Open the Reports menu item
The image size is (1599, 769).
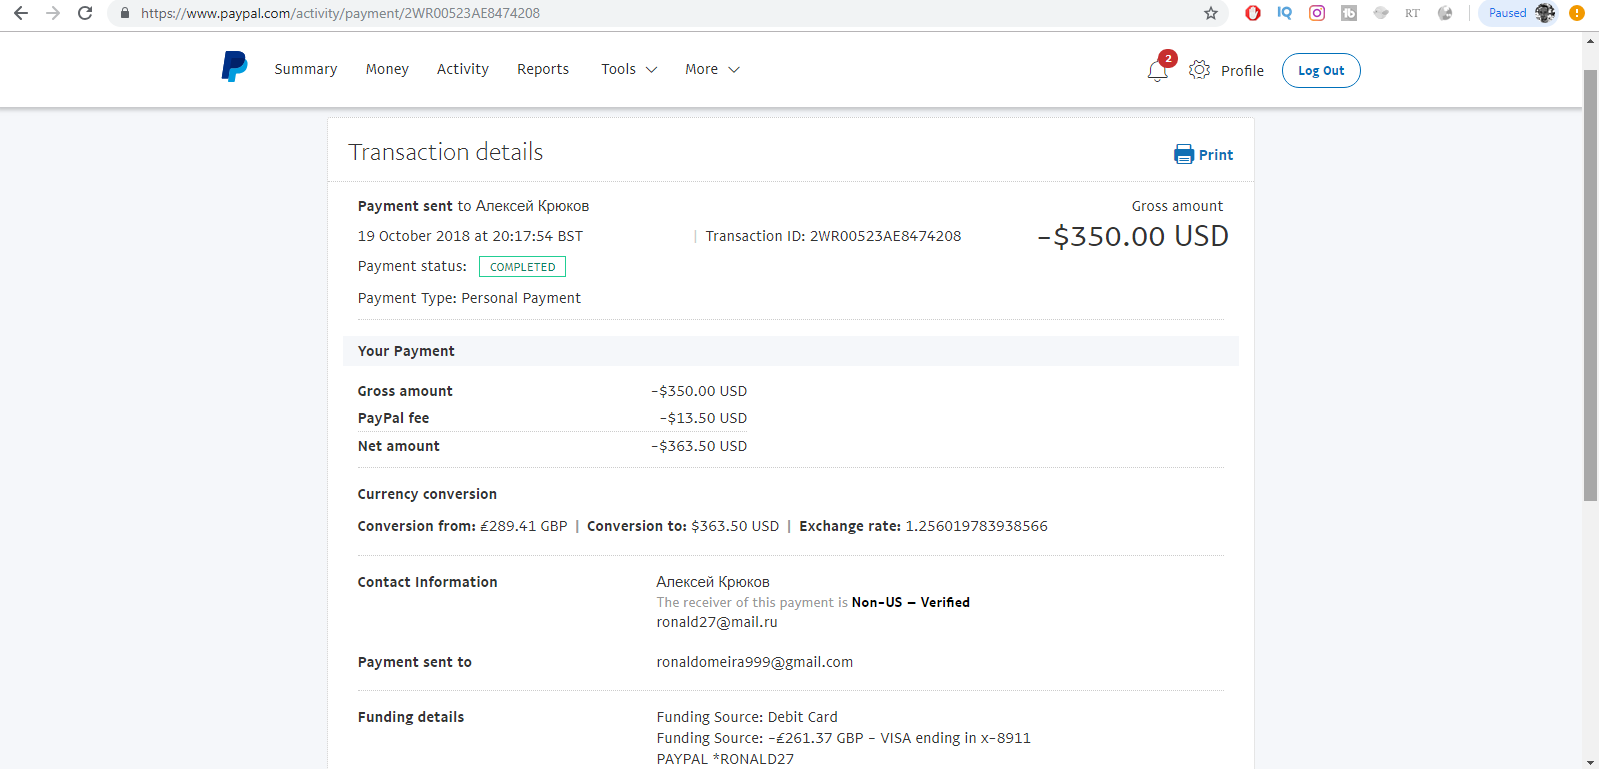[543, 69]
